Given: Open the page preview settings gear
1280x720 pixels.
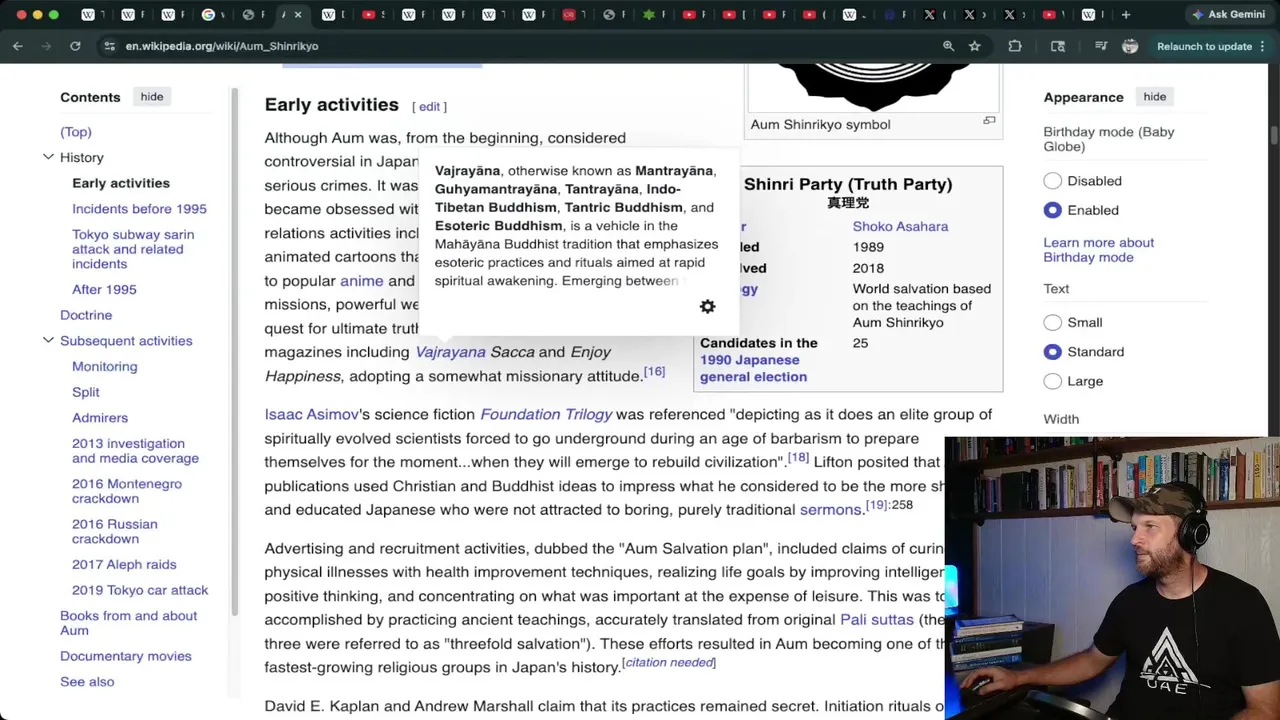Looking at the screenshot, I should pos(707,307).
